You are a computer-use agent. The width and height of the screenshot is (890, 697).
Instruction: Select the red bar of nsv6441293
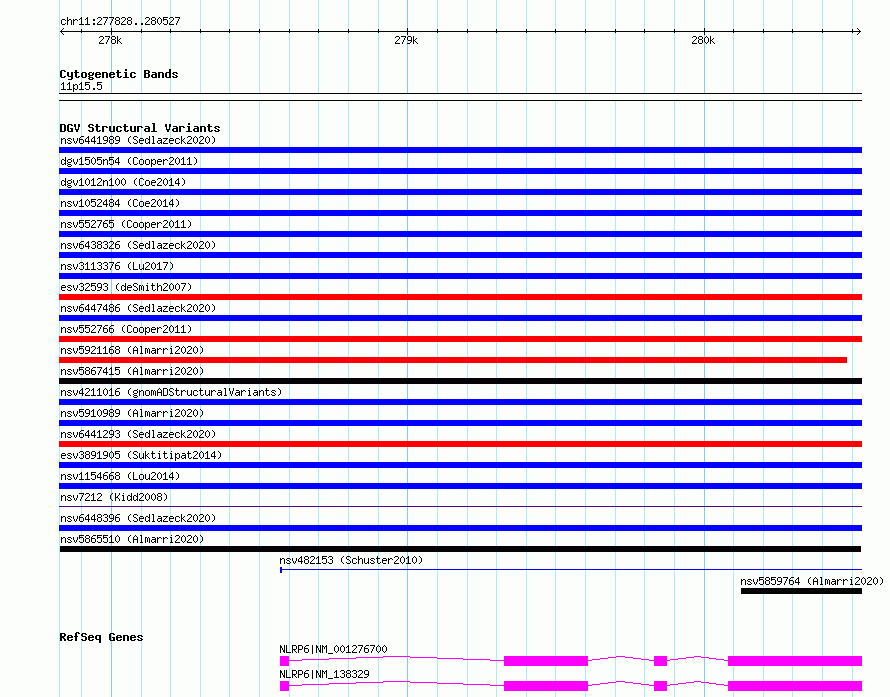point(460,444)
